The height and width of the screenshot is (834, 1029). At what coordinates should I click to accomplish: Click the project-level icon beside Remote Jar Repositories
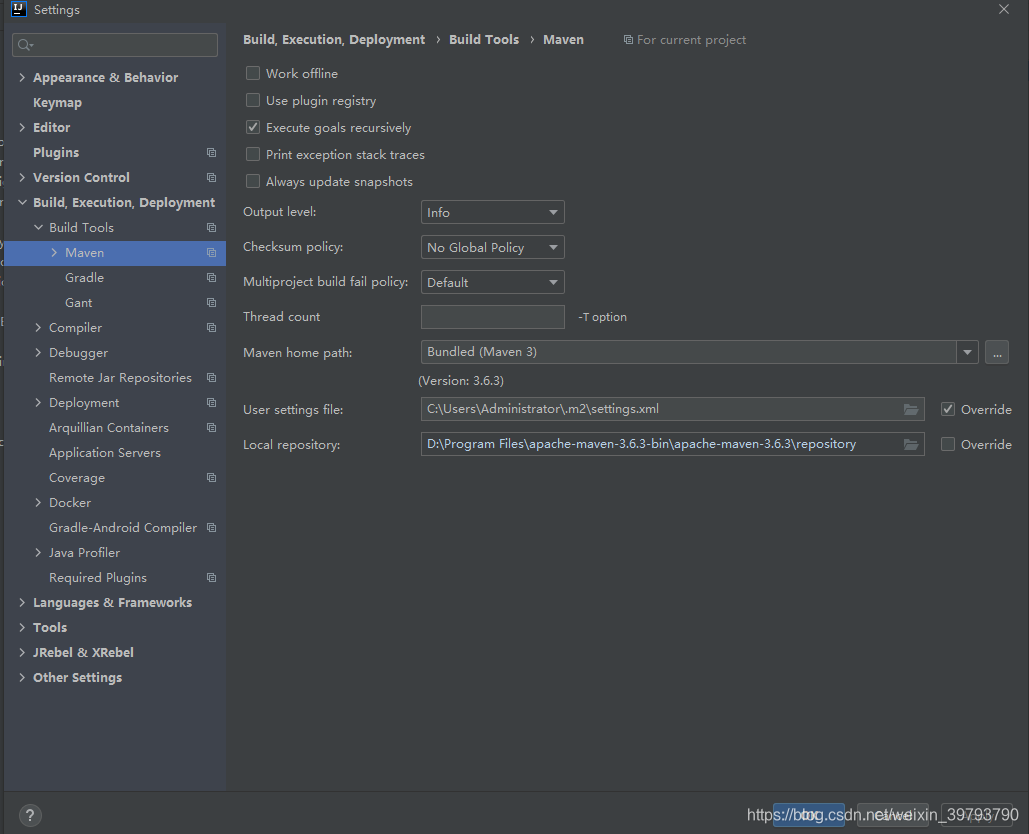(x=211, y=378)
